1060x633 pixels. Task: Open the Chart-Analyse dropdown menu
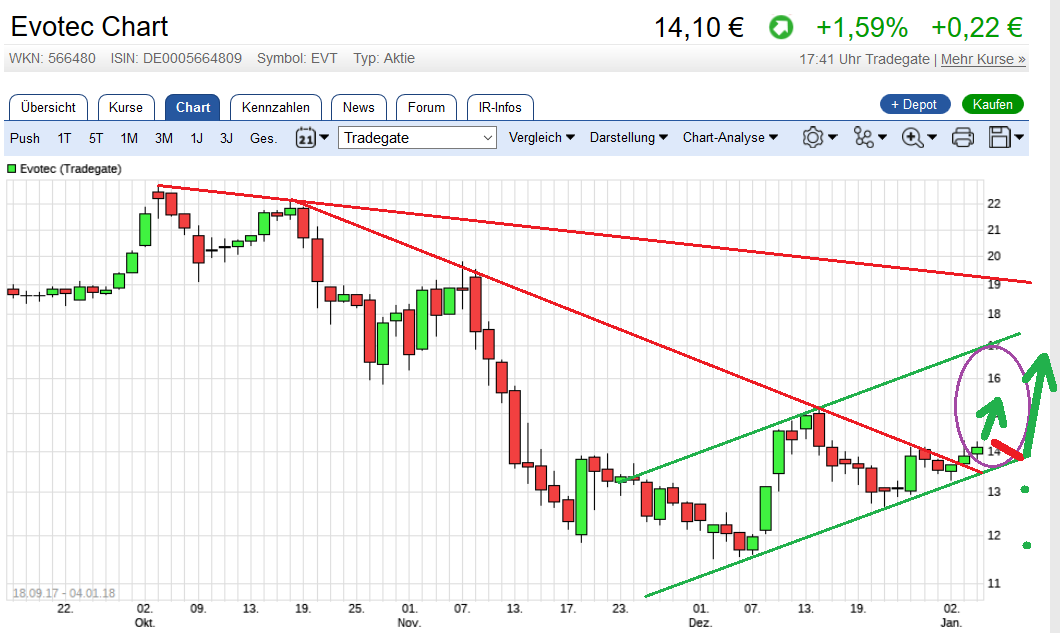(x=730, y=137)
